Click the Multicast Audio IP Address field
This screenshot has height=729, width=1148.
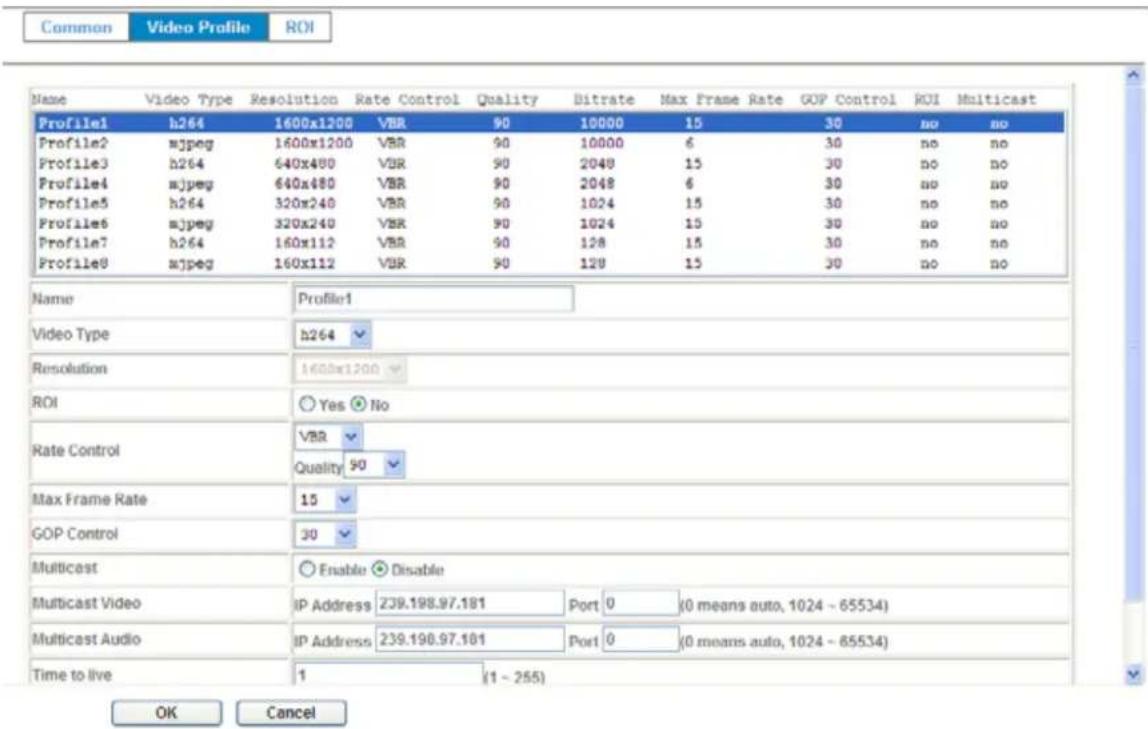click(x=469, y=639)
